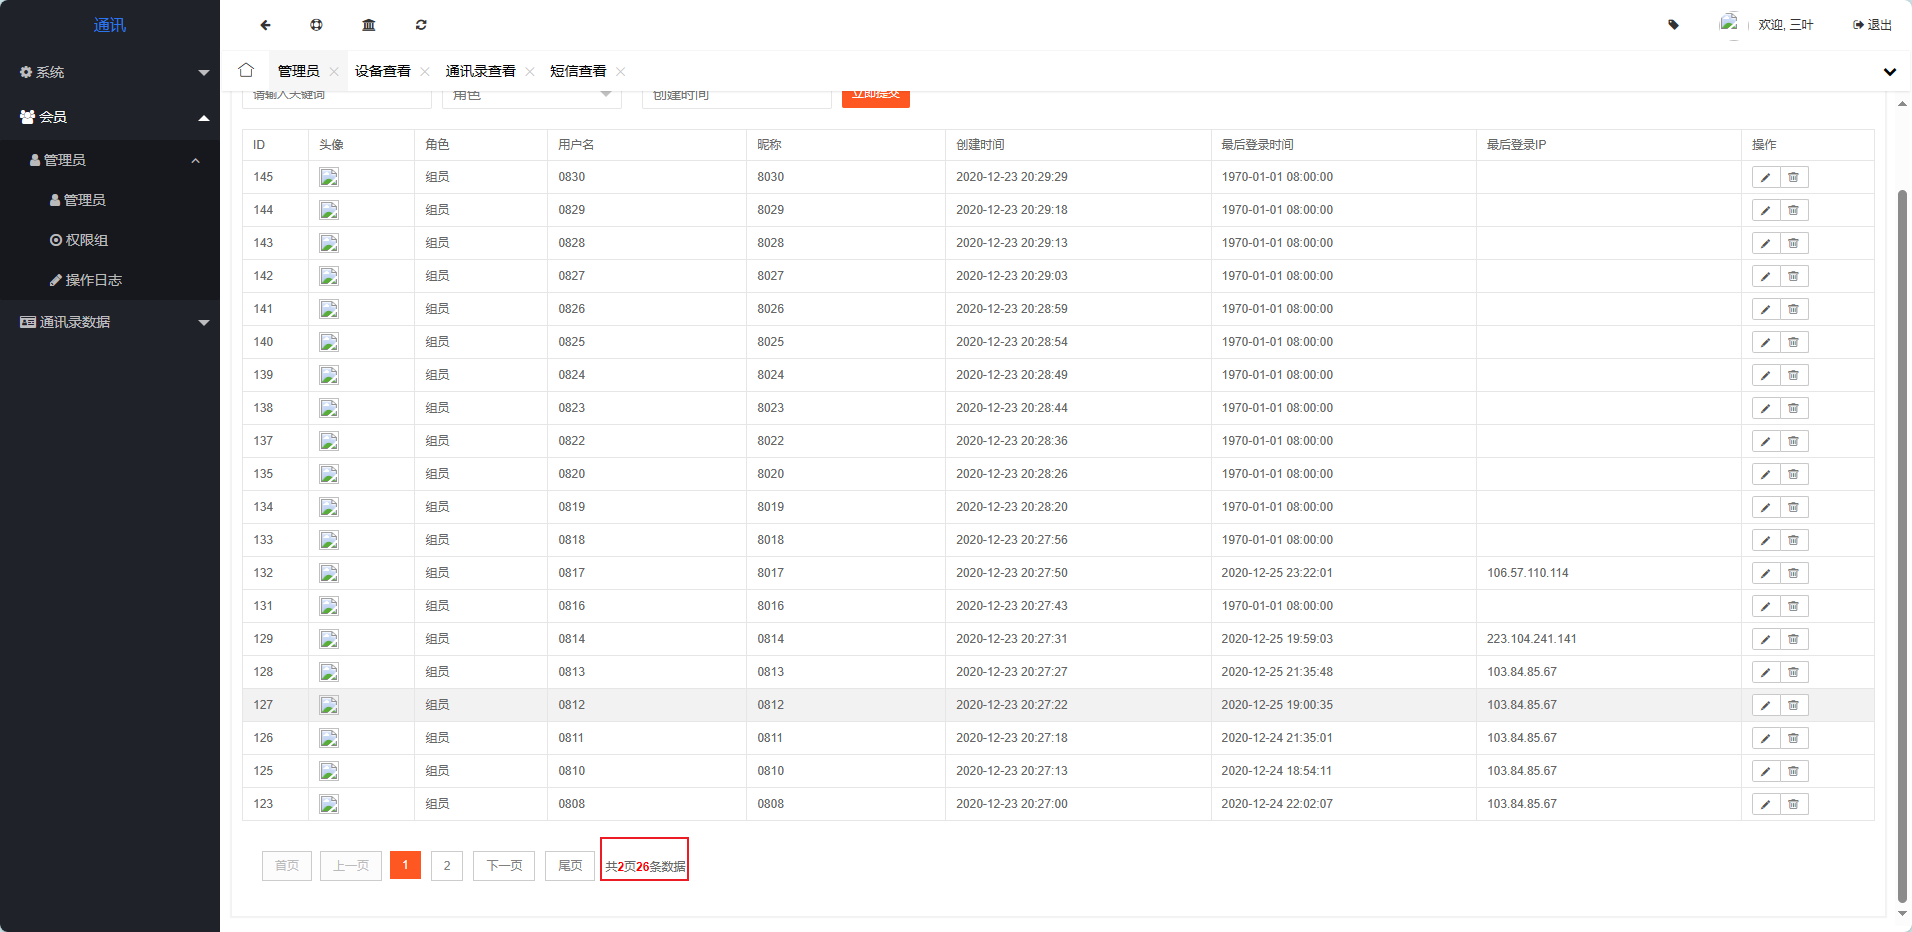Go to page 2 of results

447,865
